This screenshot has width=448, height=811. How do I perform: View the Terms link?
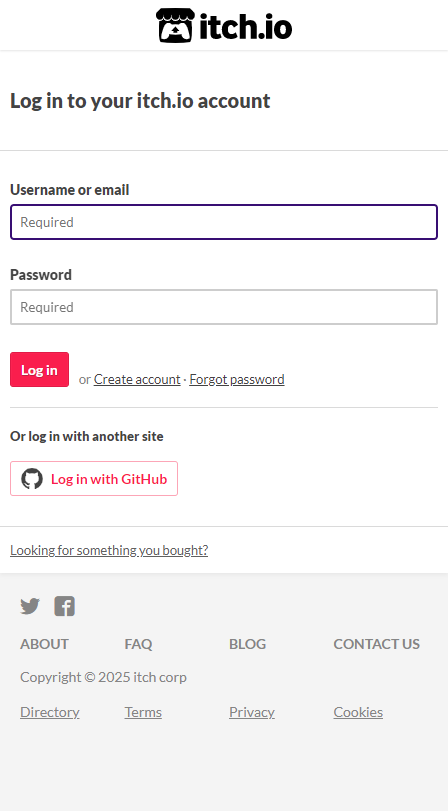(x=143, y=712)
